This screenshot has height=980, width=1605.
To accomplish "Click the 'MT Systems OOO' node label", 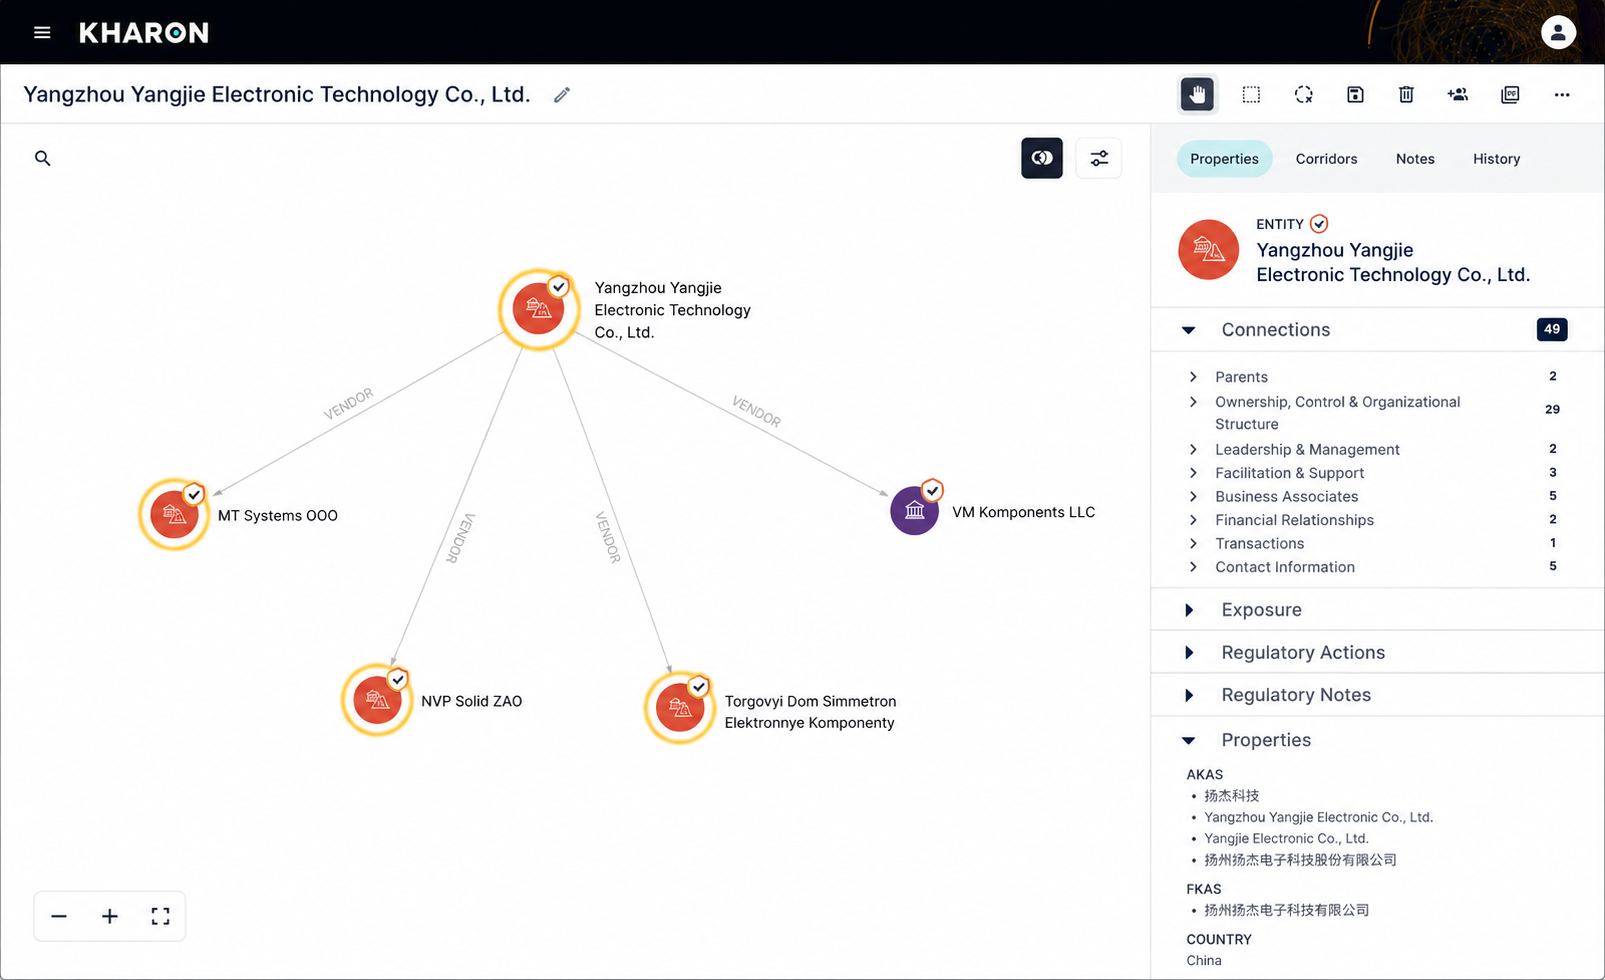I will click(x=278, y=516).
